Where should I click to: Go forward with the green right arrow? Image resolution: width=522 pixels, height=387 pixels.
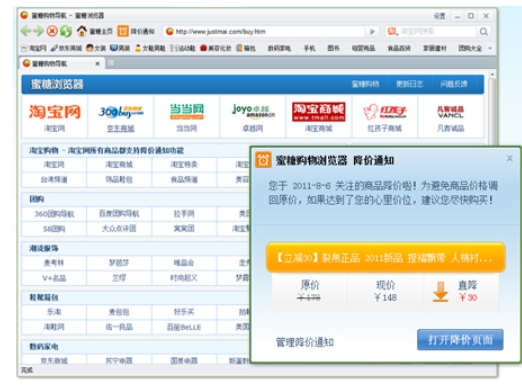pyautogui.click(x=39, y=31)
